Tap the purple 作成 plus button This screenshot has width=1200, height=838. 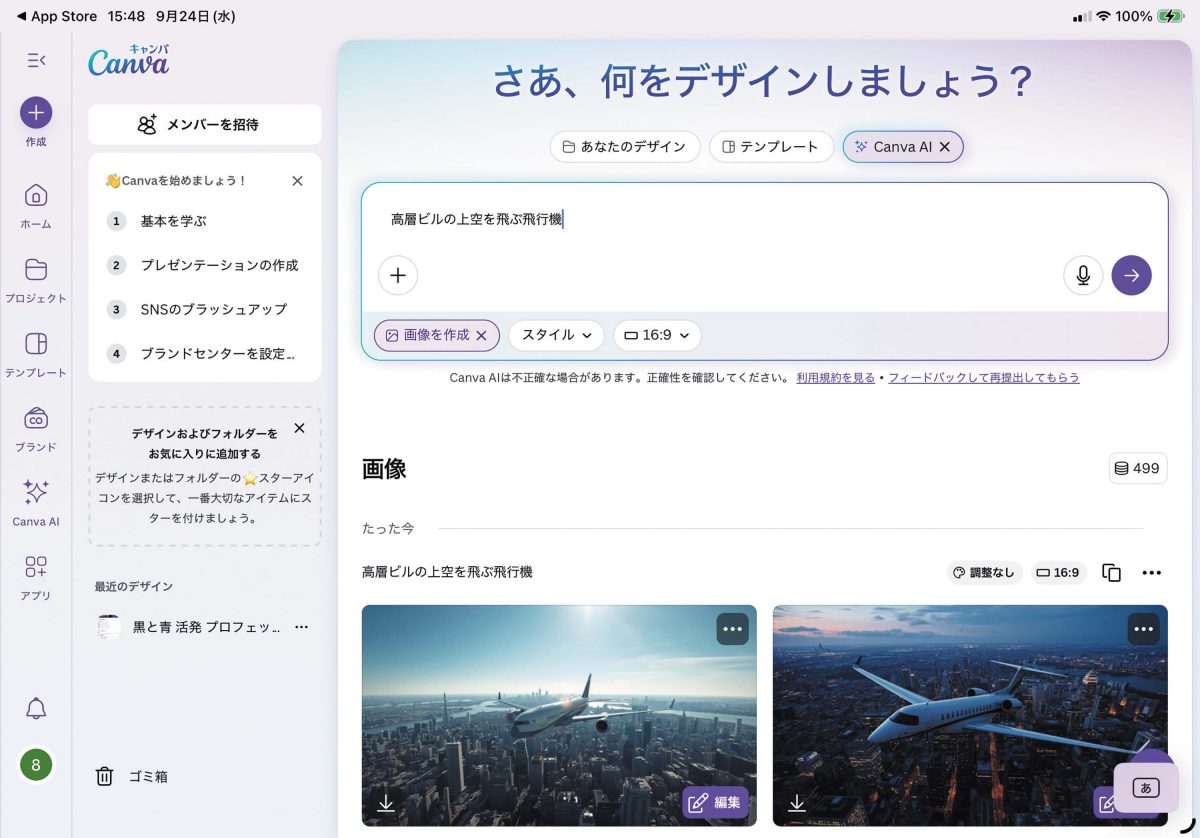tap(36, 112)
